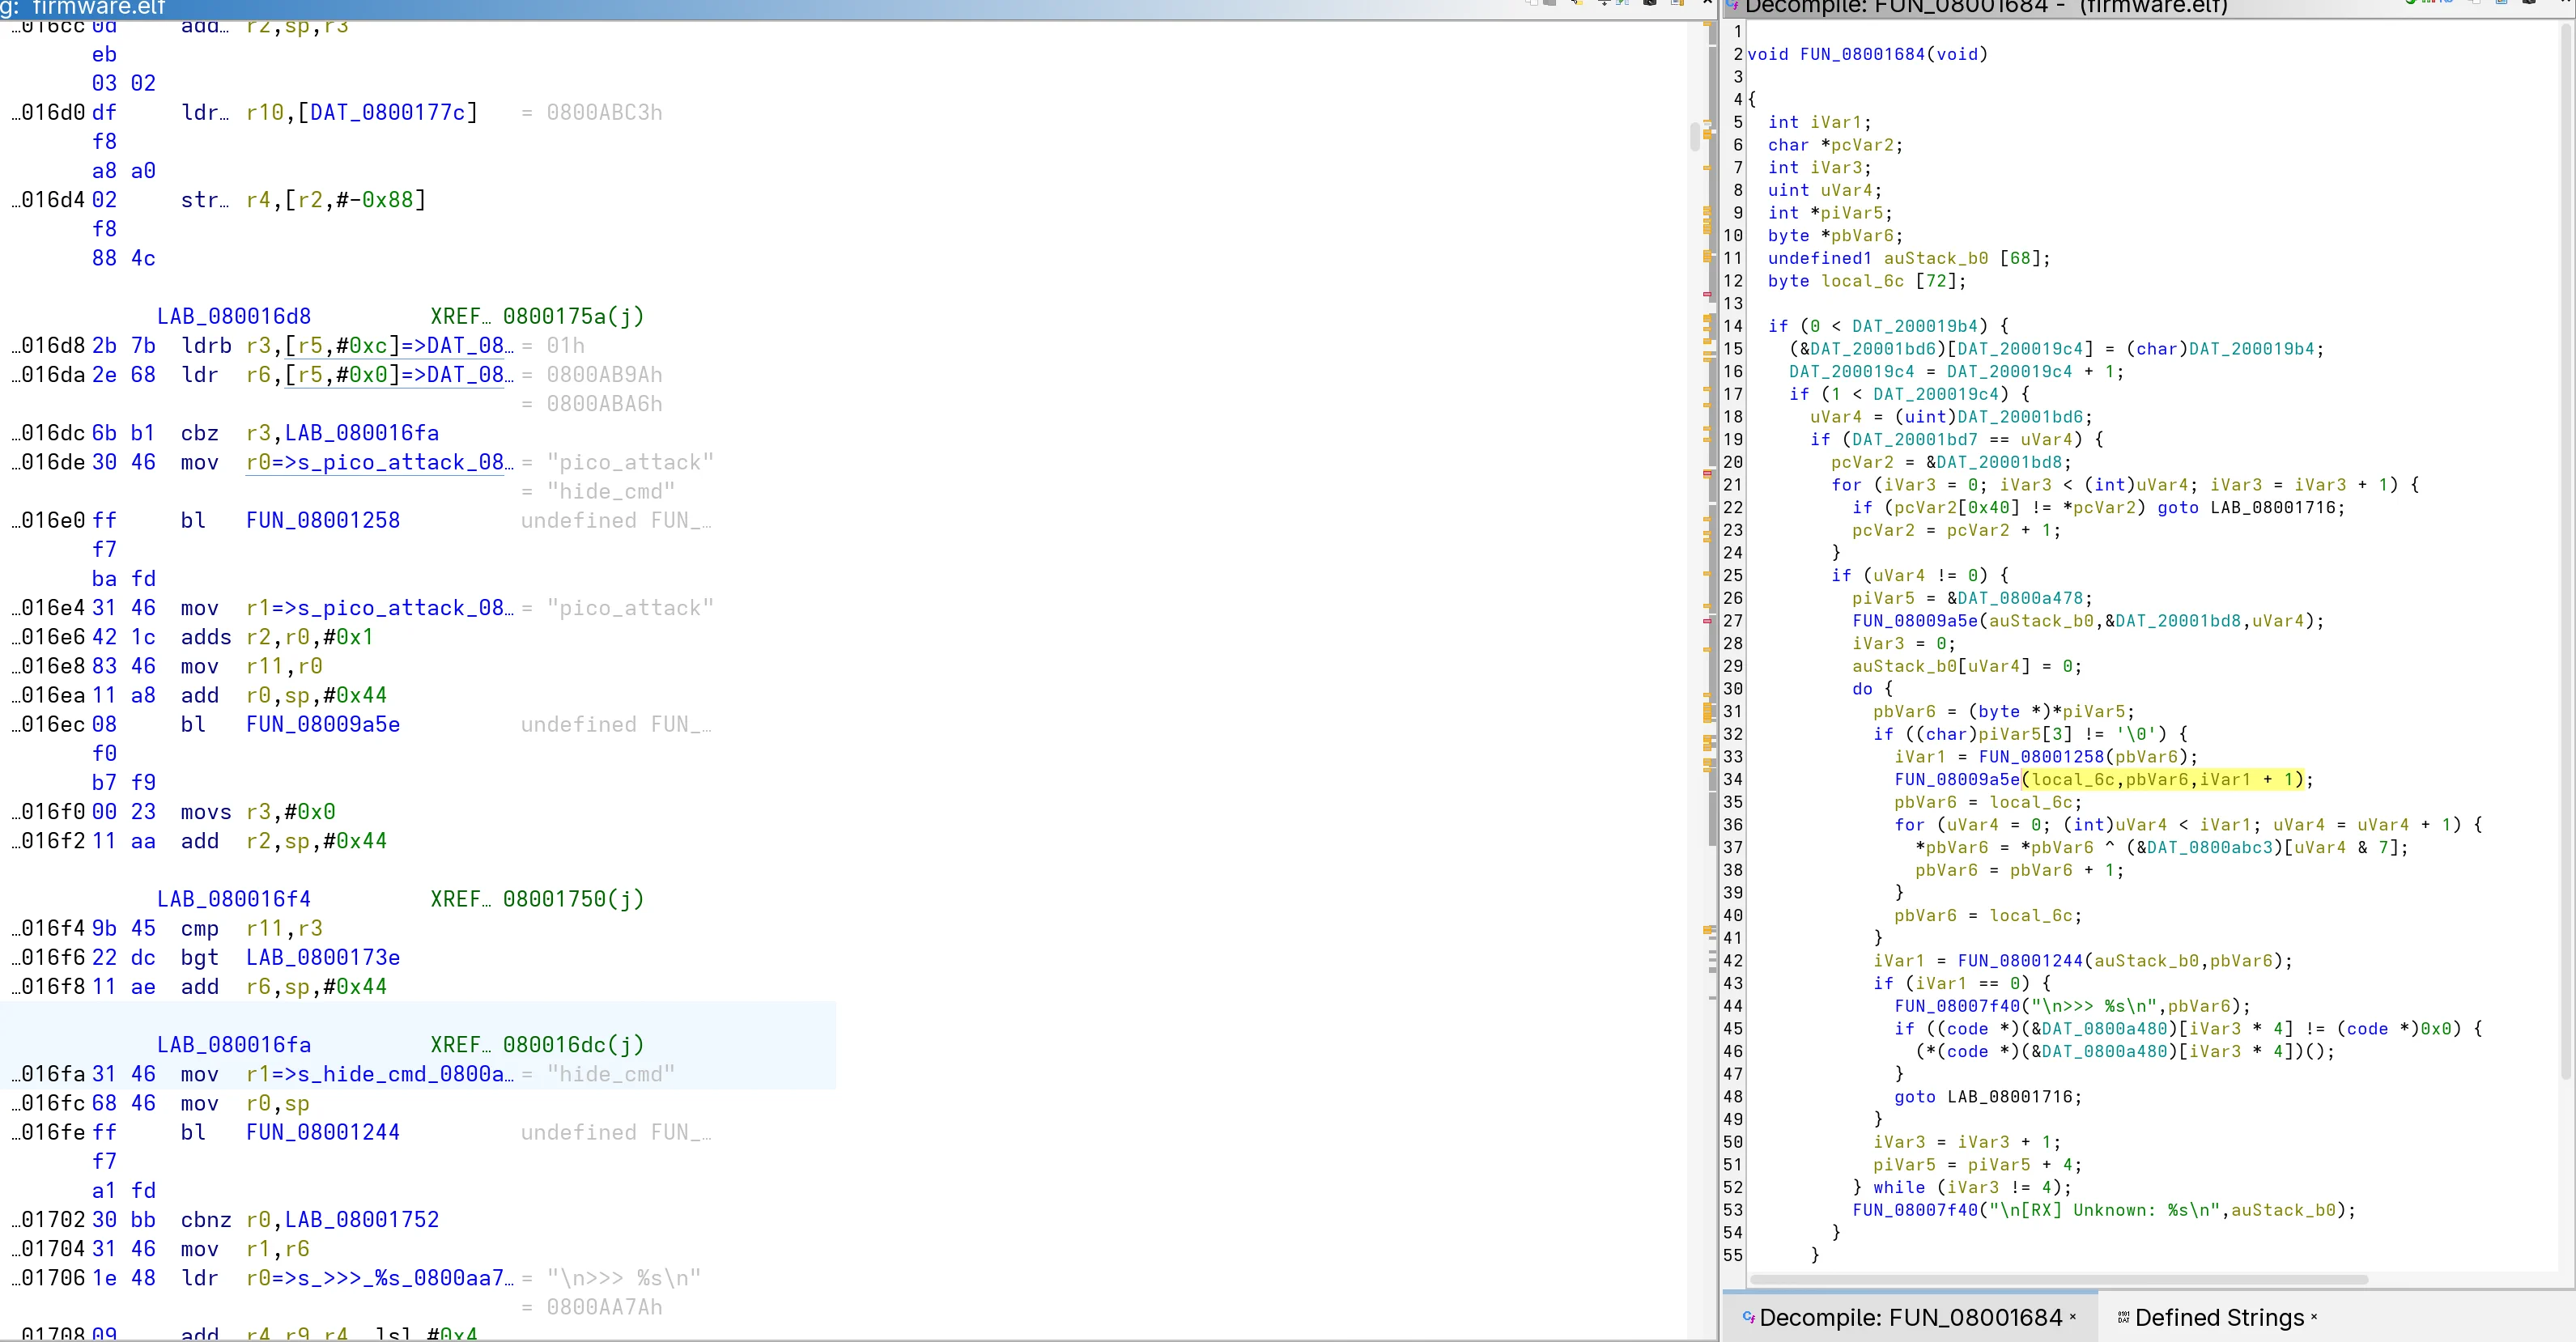Click the LAB_0800173e branch target
The height and width of the screenshot is (1342, 2576).
point(322,957)
